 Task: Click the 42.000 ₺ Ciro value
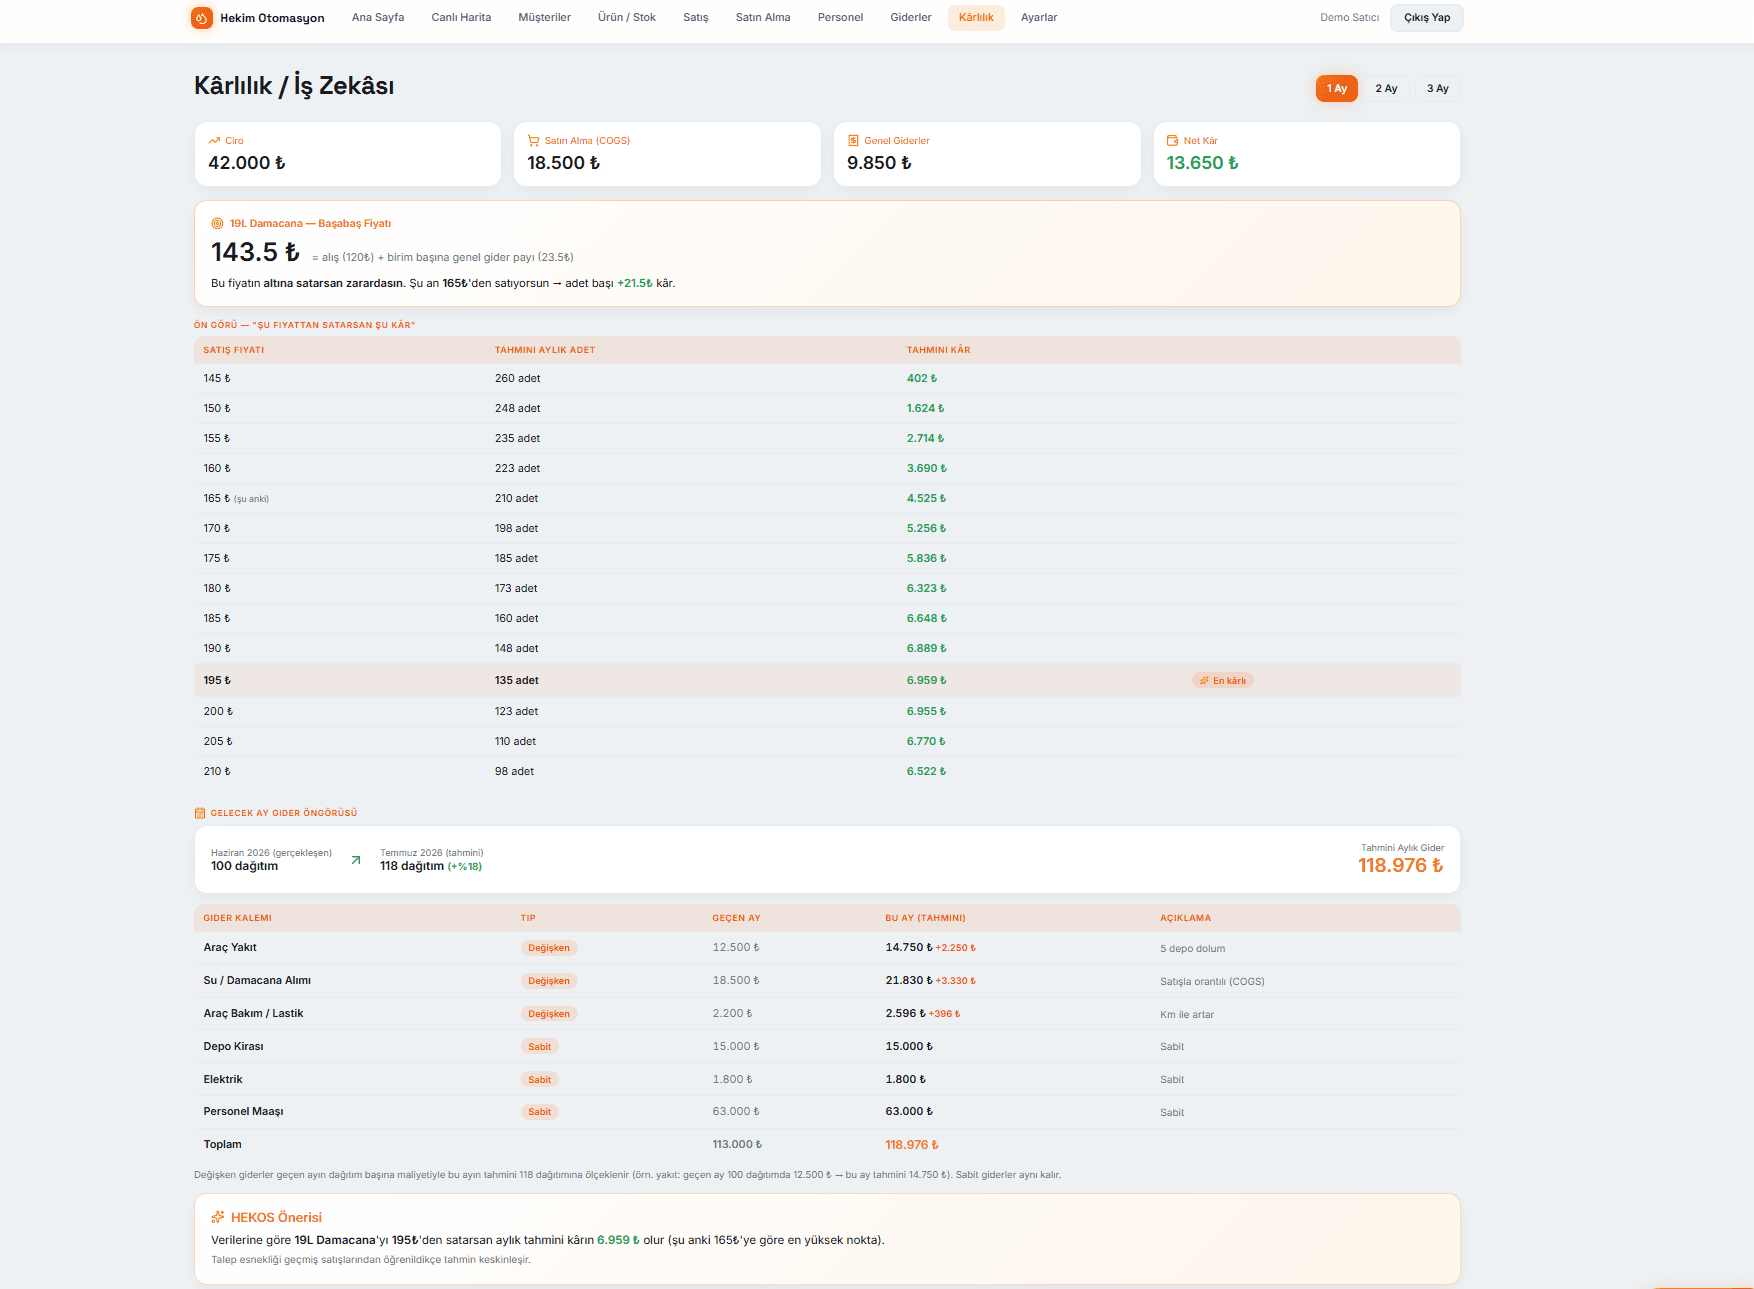[247, 163]
